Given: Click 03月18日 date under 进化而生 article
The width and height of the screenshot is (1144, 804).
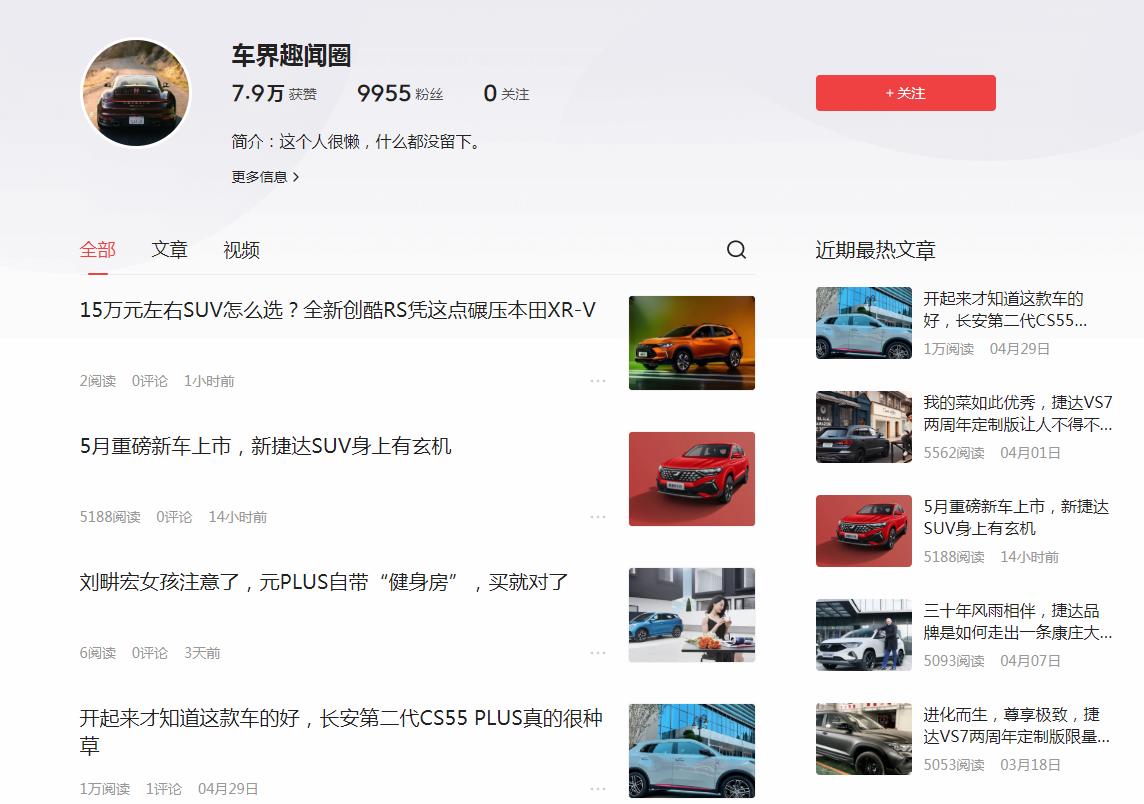Looking at the screenshot, I should point(1030,765).
